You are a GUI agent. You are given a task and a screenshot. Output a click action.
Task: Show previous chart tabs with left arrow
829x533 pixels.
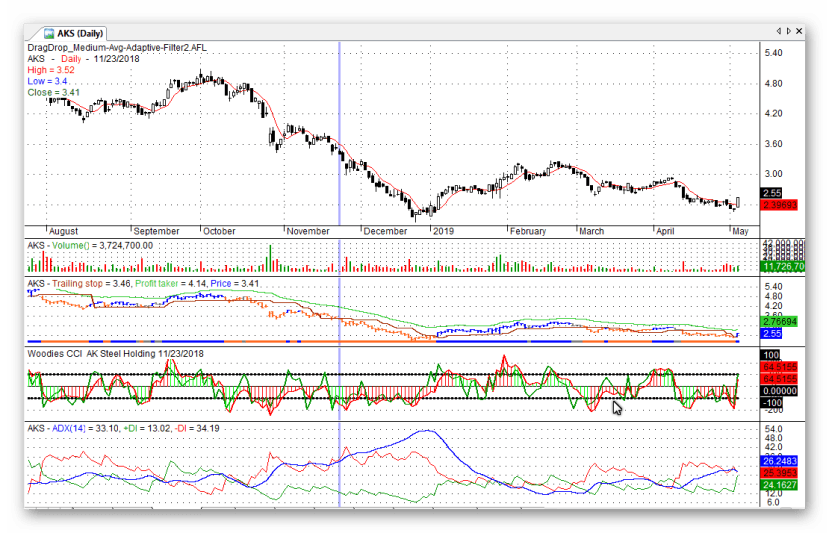(779, 31)
